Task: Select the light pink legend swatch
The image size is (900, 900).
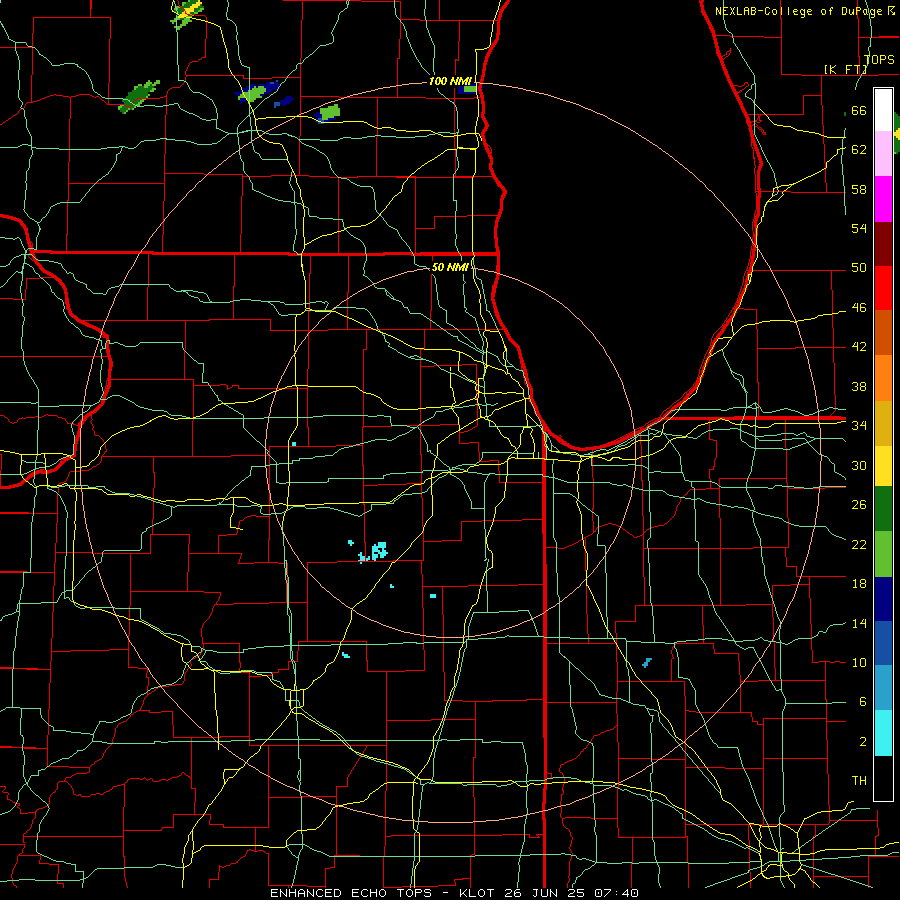Action: tap(883, 154)
